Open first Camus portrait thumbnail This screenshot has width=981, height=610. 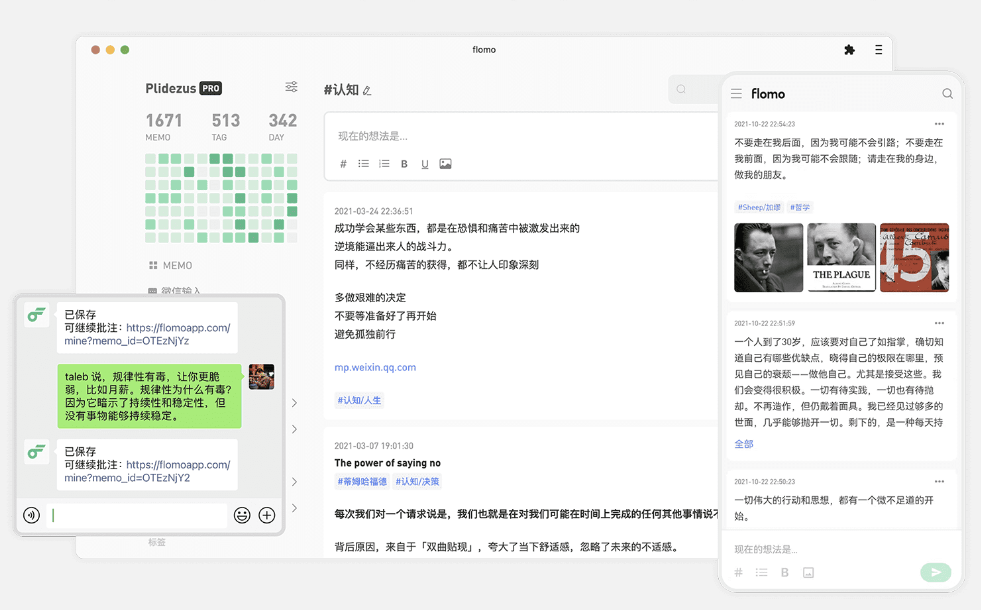768,257
